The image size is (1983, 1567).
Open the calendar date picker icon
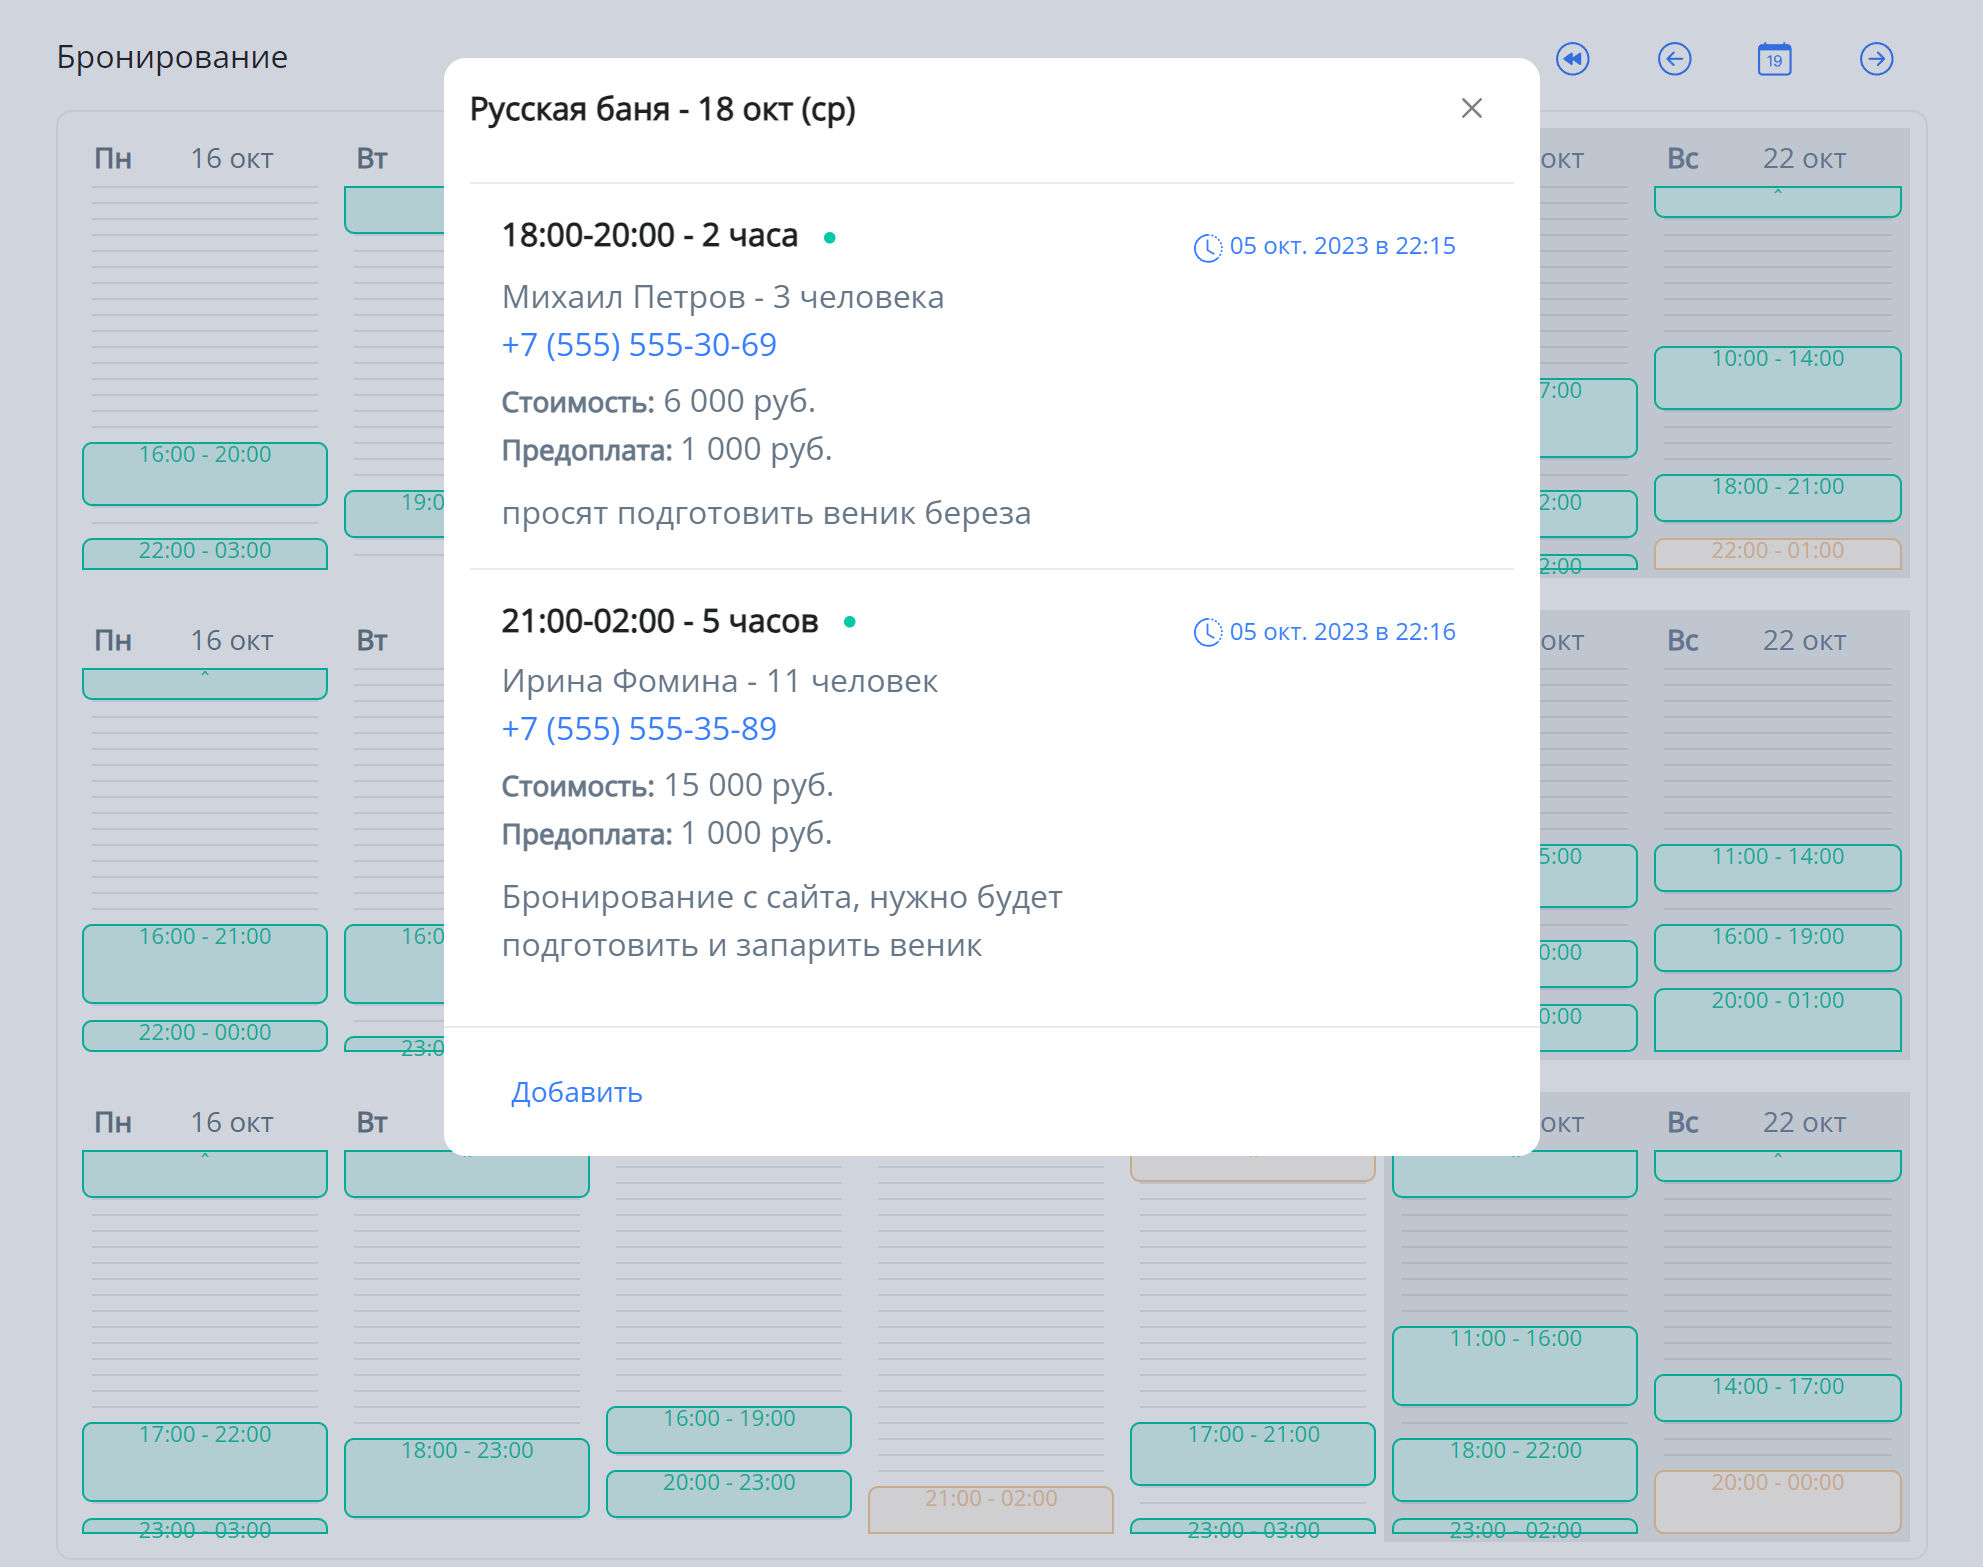pyautogui.click(x=1775, y=59)
